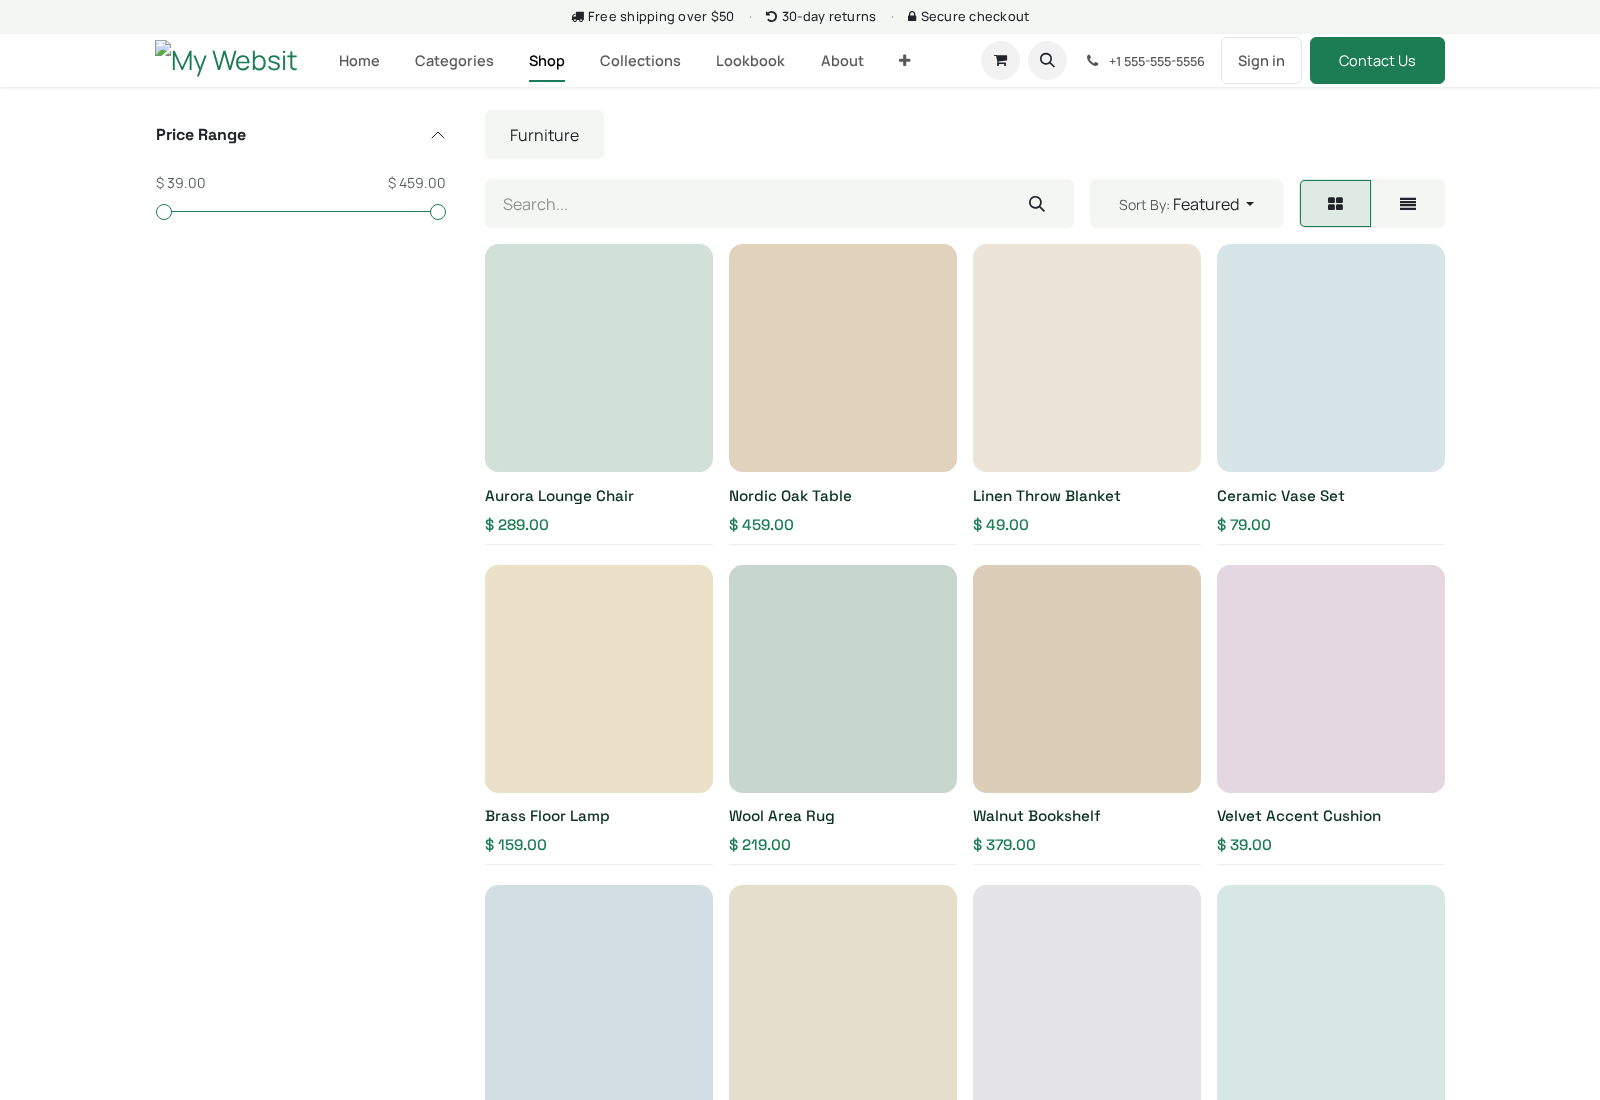Viewport: 1600px width, 1100px height.
Task: Open the Collections page
Action: (x=640, y=61)
